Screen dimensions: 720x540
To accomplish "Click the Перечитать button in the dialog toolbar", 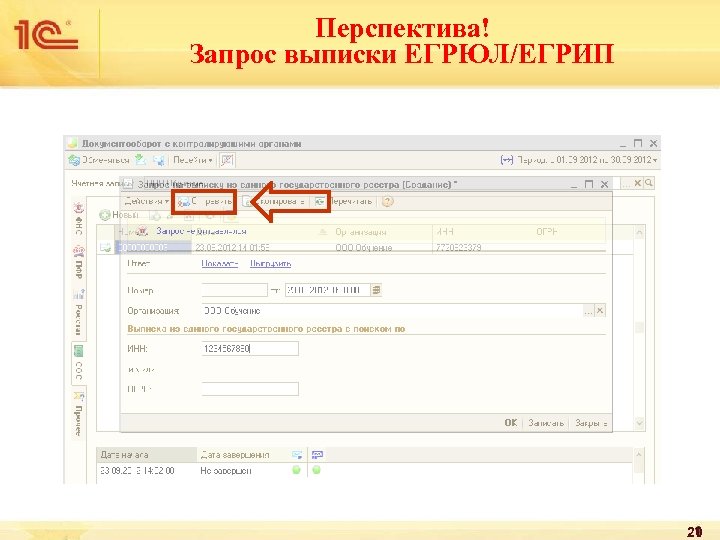I will (343, 202).
